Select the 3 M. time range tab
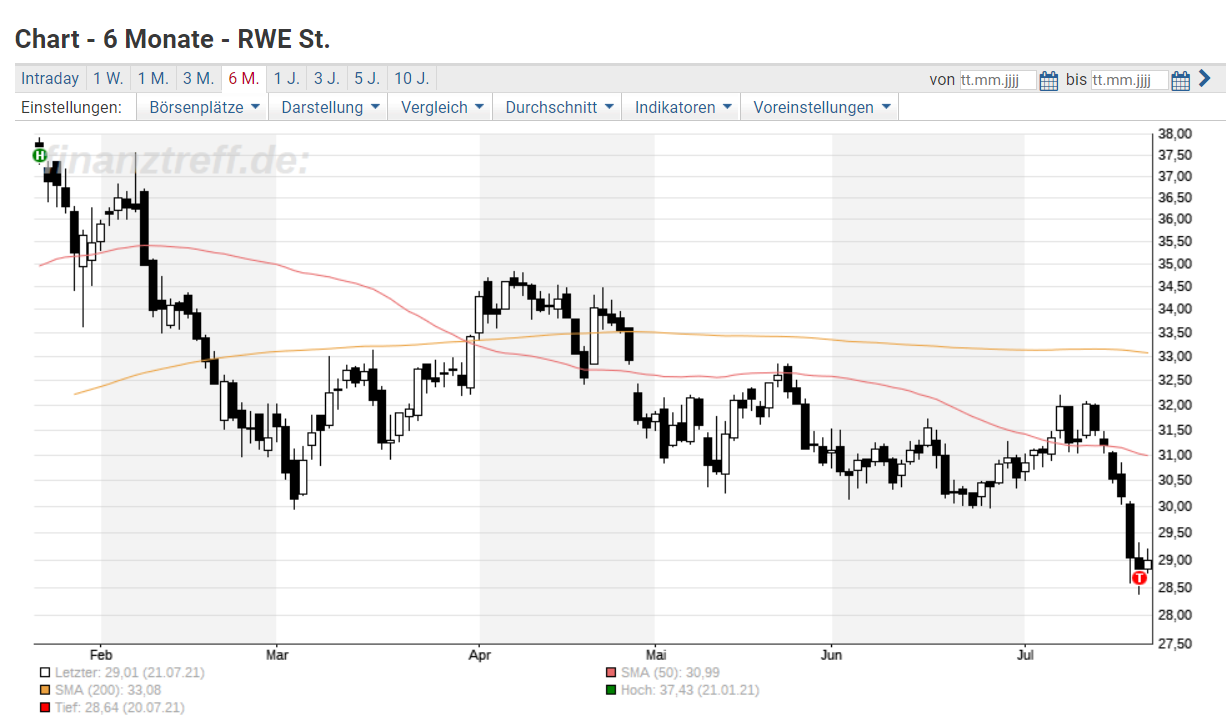Image resolution: width=1226 pixels, height=718 pixels. (x=198, y=79)
